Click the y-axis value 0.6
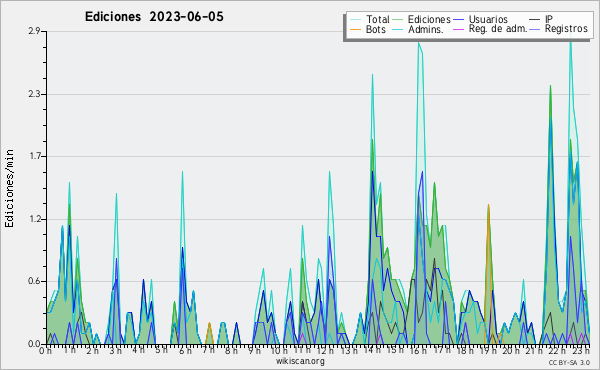This screenshot has width=600, height=370. (x=34, y=281)
